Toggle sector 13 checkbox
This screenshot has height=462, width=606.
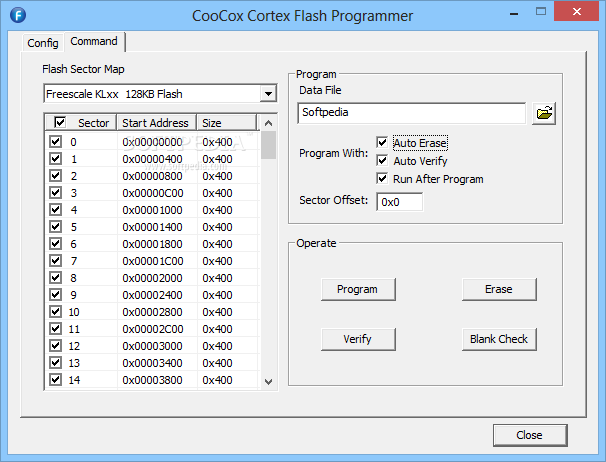pos(55,363)
